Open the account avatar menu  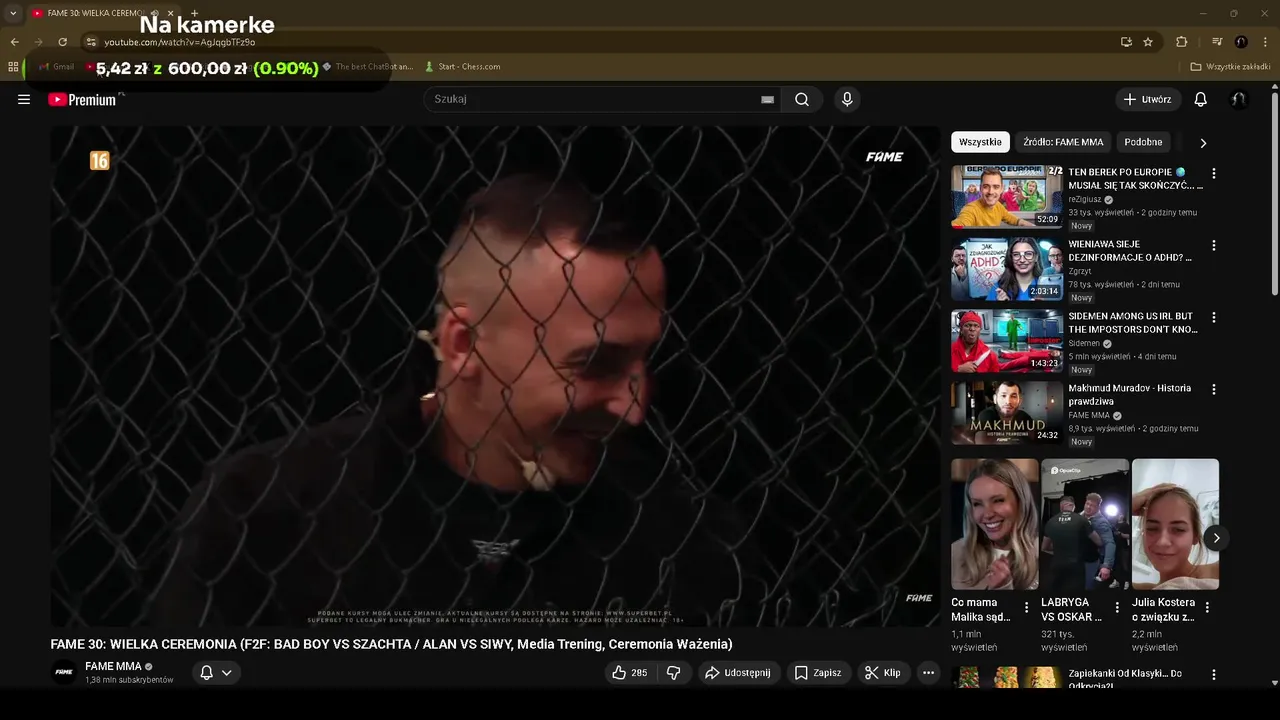click(1239, 99)
